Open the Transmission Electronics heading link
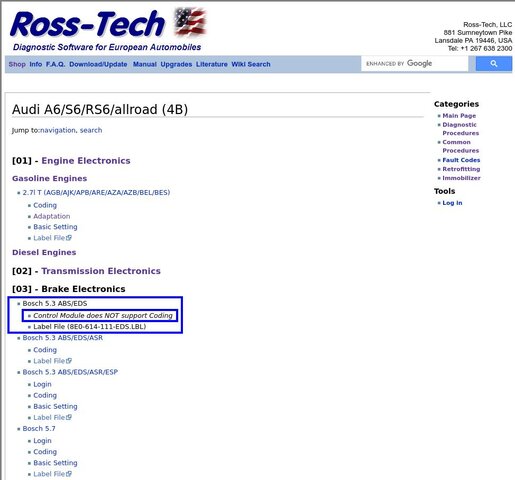The width and height of the screenshot is (515, 480). pos(101,271)
